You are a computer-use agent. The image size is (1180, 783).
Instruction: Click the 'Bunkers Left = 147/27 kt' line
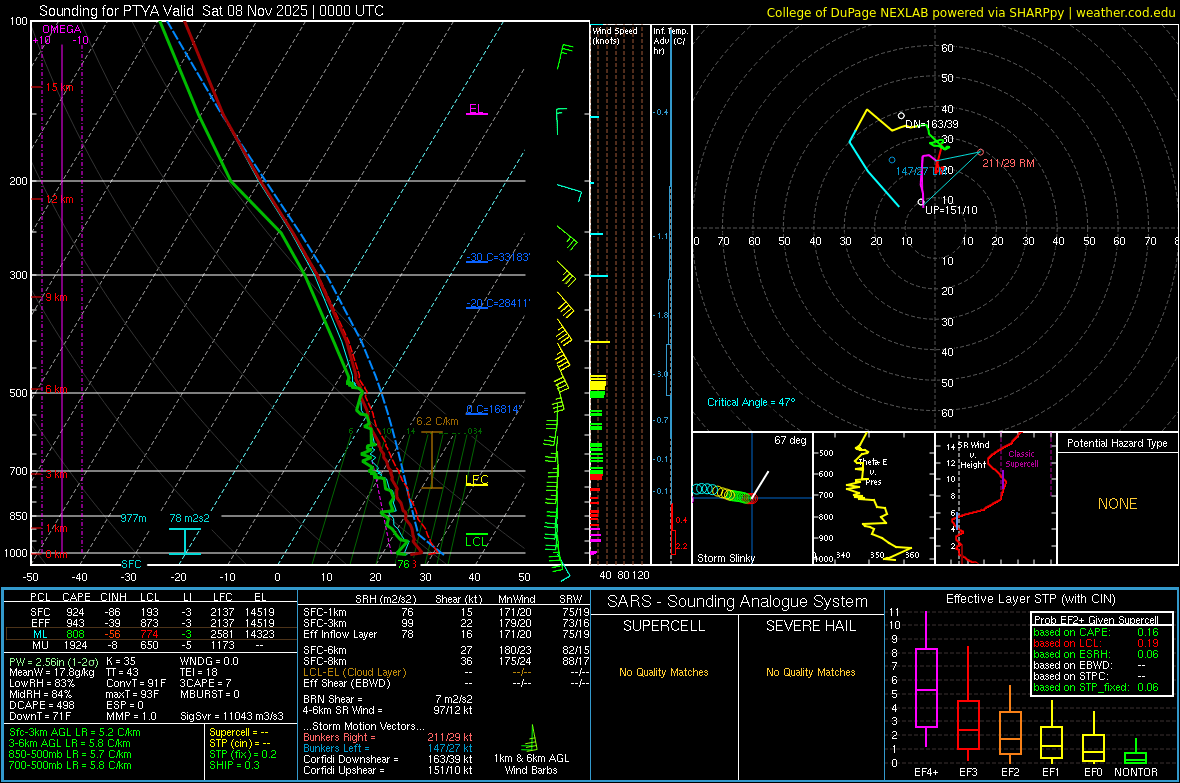[x=388, y=748]
